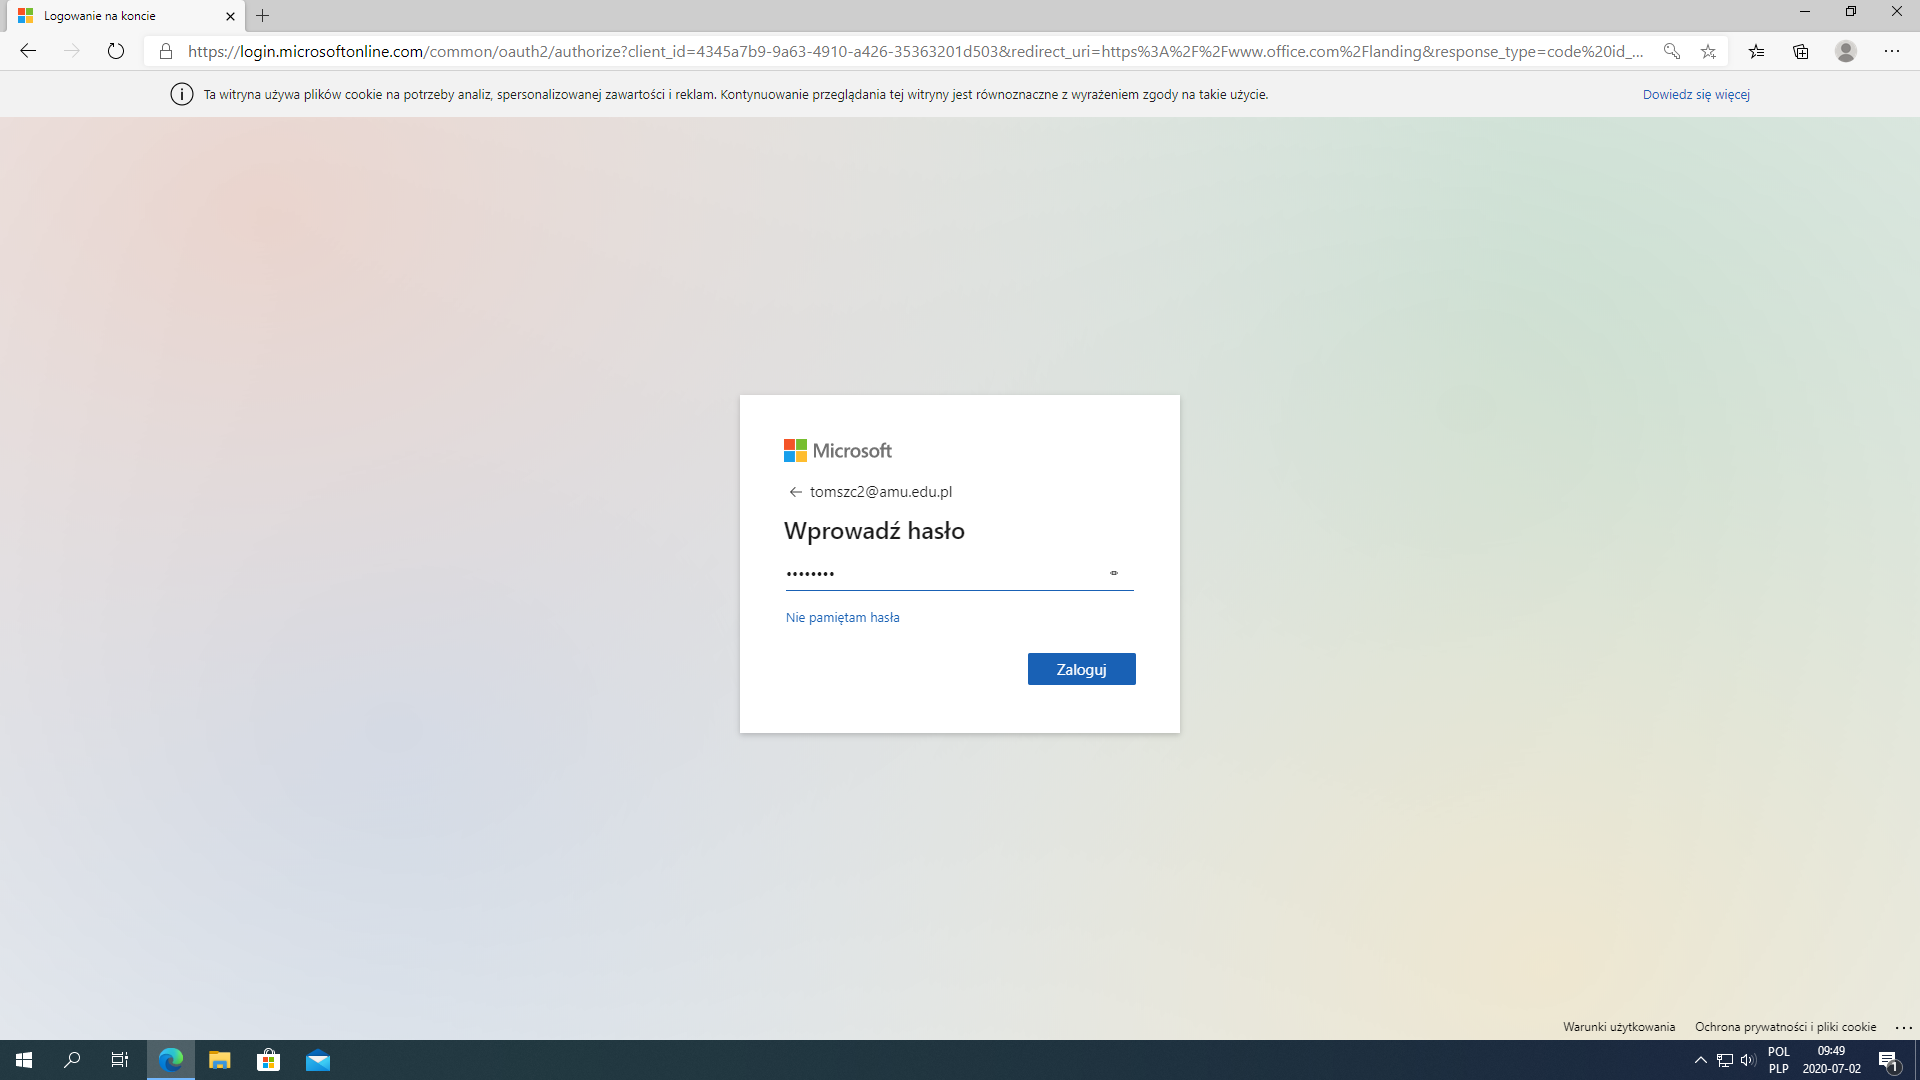The height and width of the screenshot is (1080, 1920).
Task: Reveal password with the eye icon
Action: tap(1113, 573)
